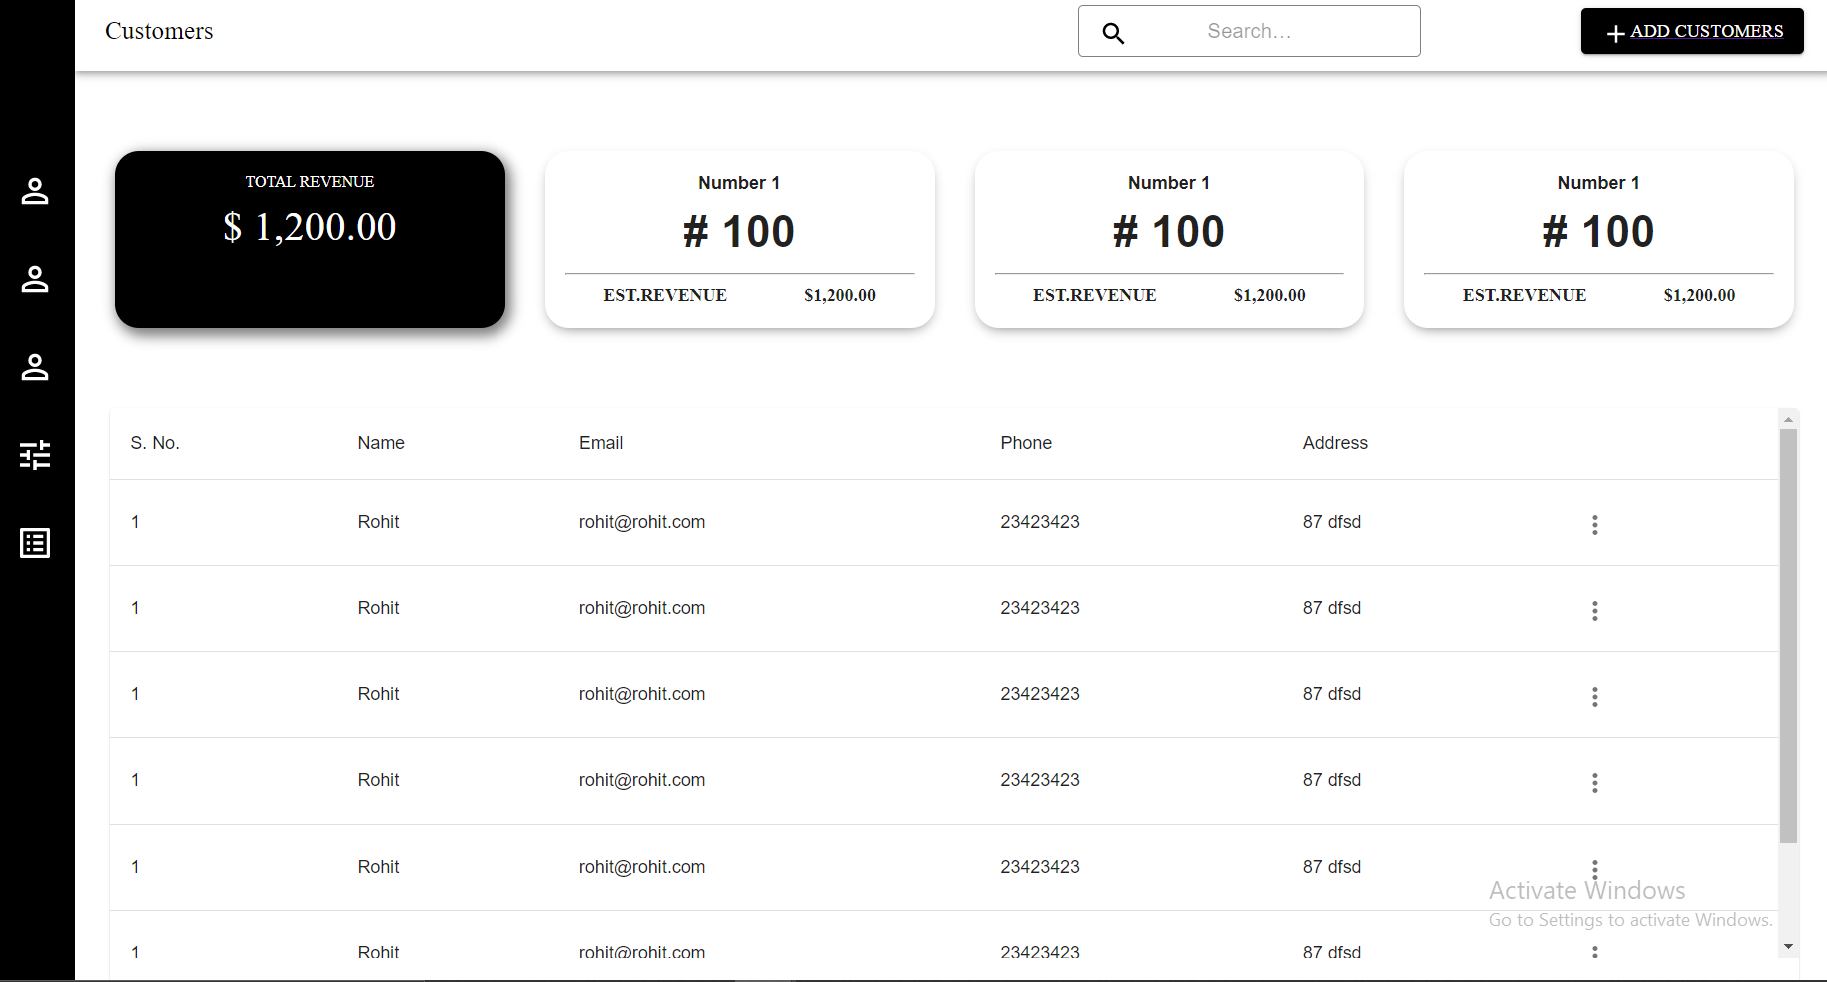Open the row options menu on the third entry
The height and width of the screenshot is (982, 1827).
click(1594, 696)
